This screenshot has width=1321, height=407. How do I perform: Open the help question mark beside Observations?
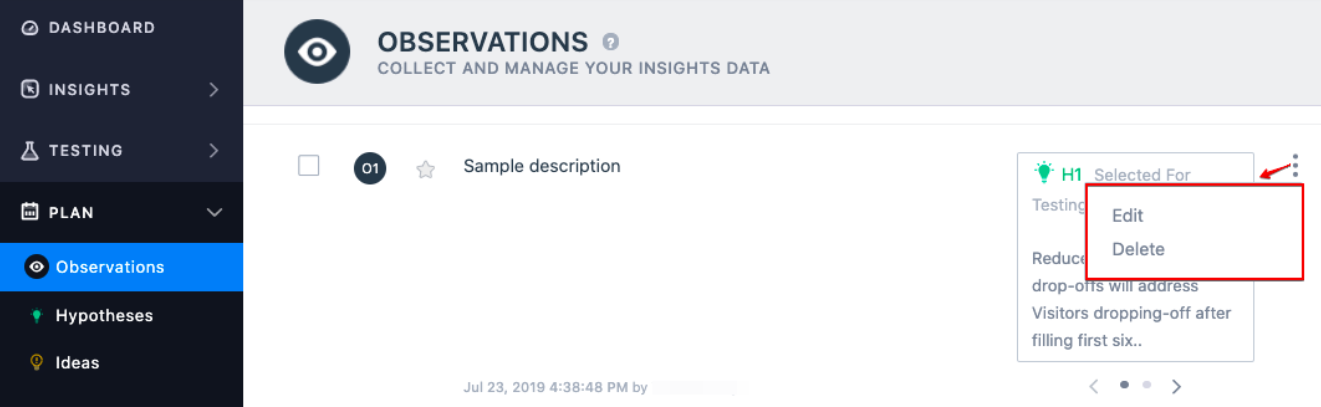click(610, 42)
